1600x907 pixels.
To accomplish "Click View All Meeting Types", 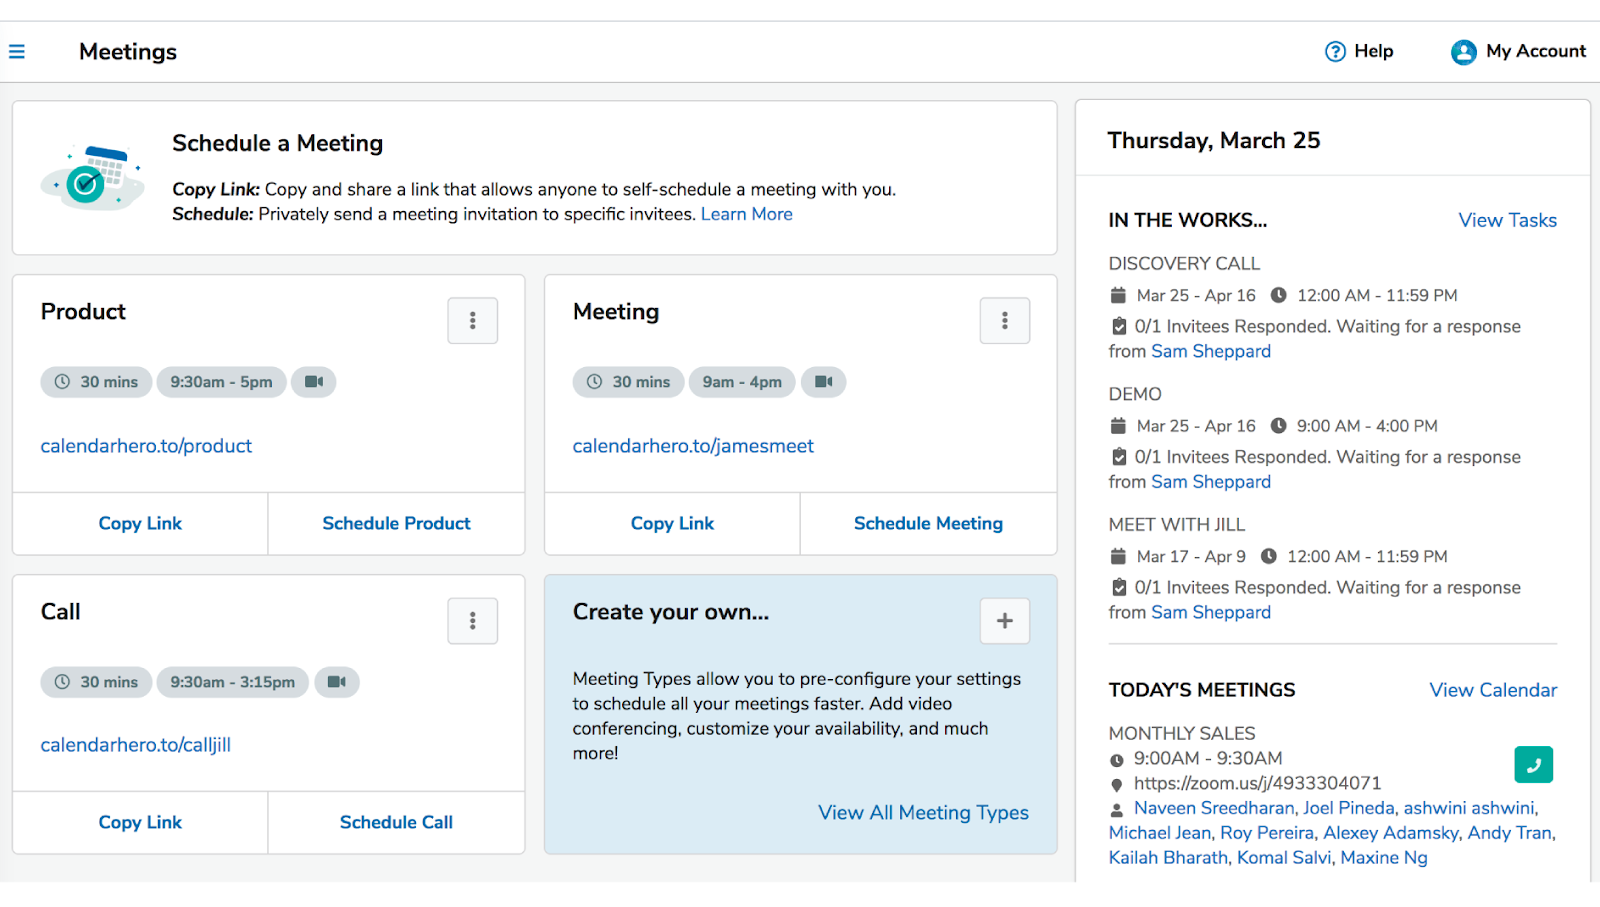I will click(922, 812).
